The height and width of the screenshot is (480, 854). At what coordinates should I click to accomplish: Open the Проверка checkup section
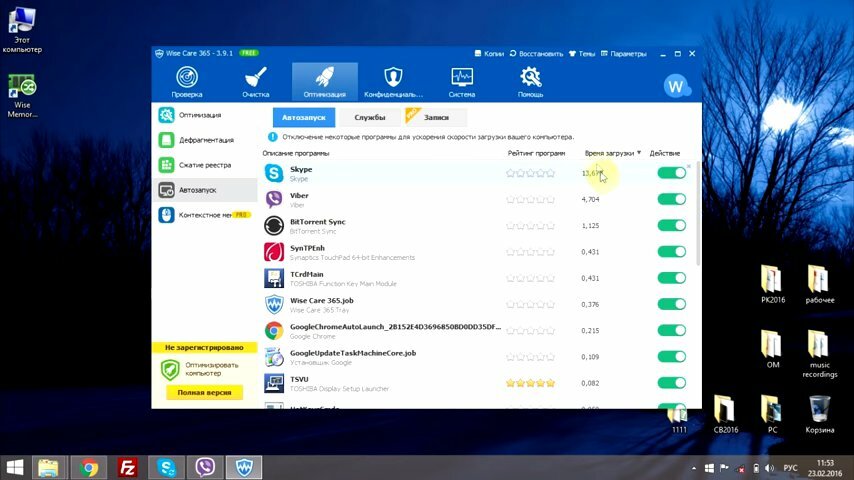pyautogui.click(x=187, y=82)
